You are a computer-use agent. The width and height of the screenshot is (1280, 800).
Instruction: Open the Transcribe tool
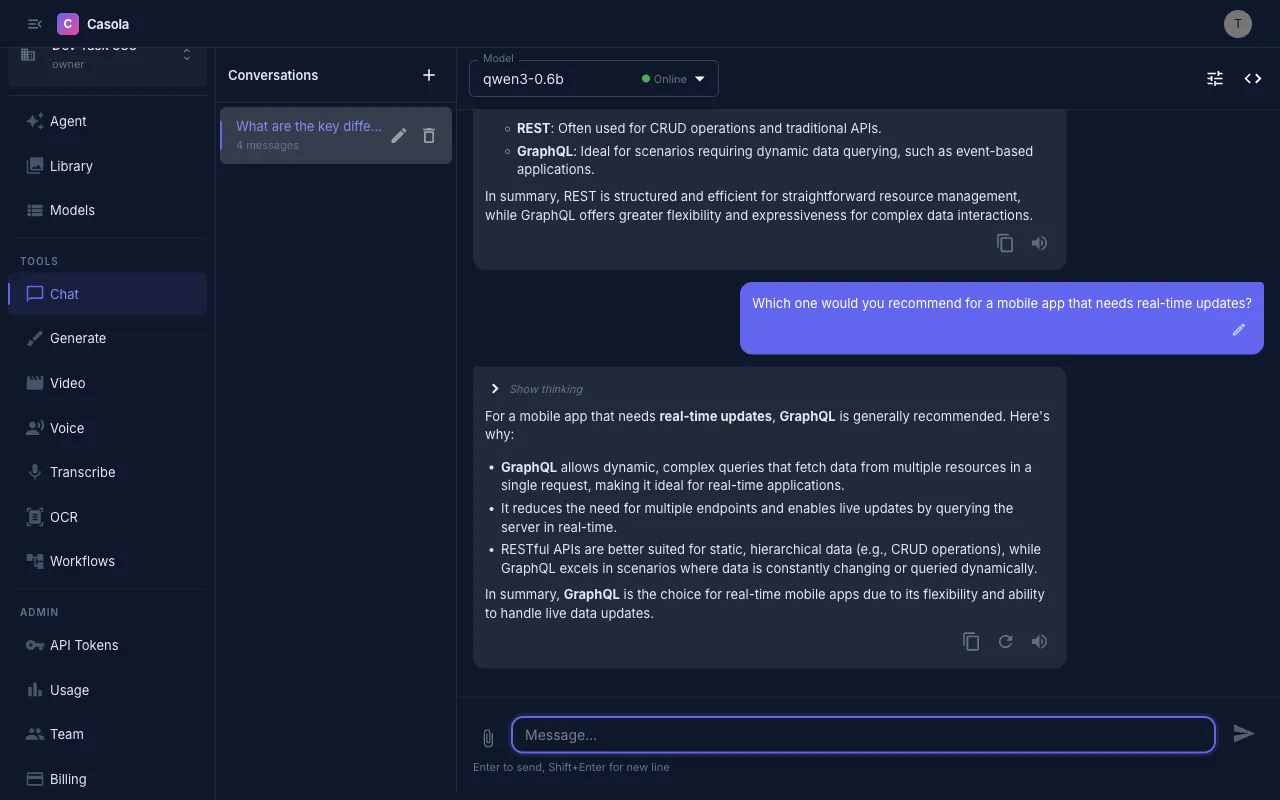[82, 471]
